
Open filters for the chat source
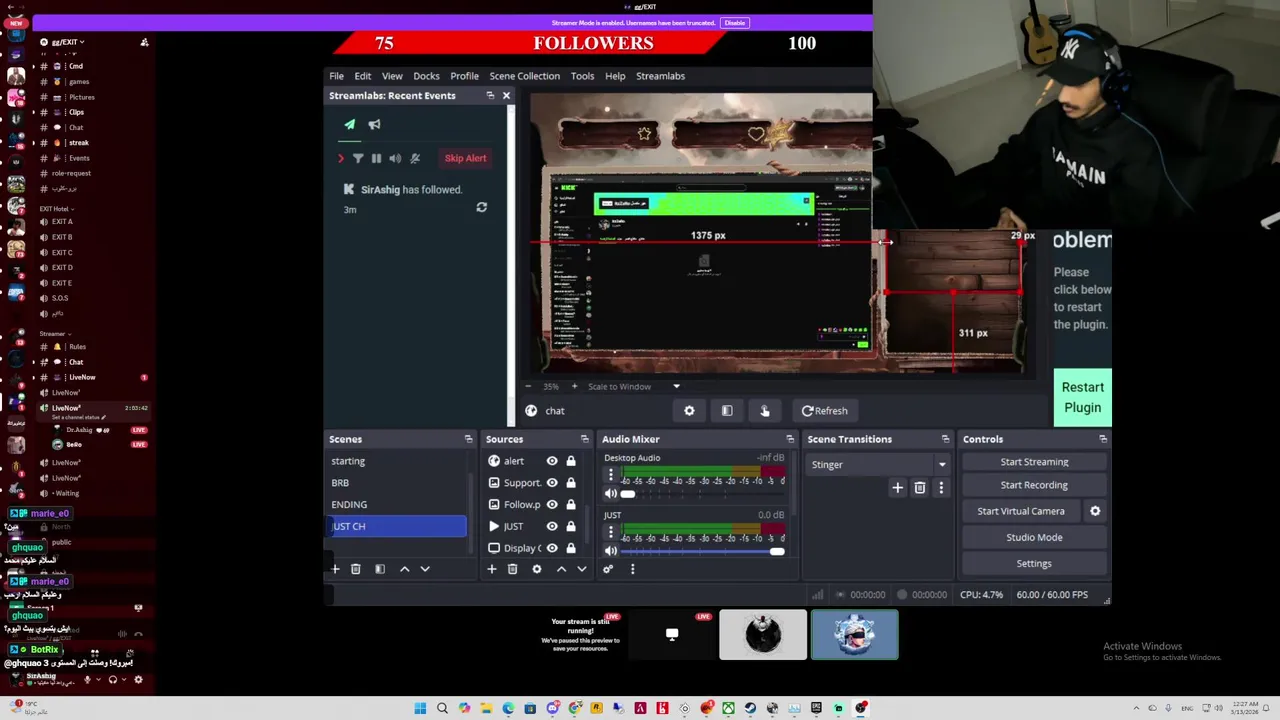point(727,411)
